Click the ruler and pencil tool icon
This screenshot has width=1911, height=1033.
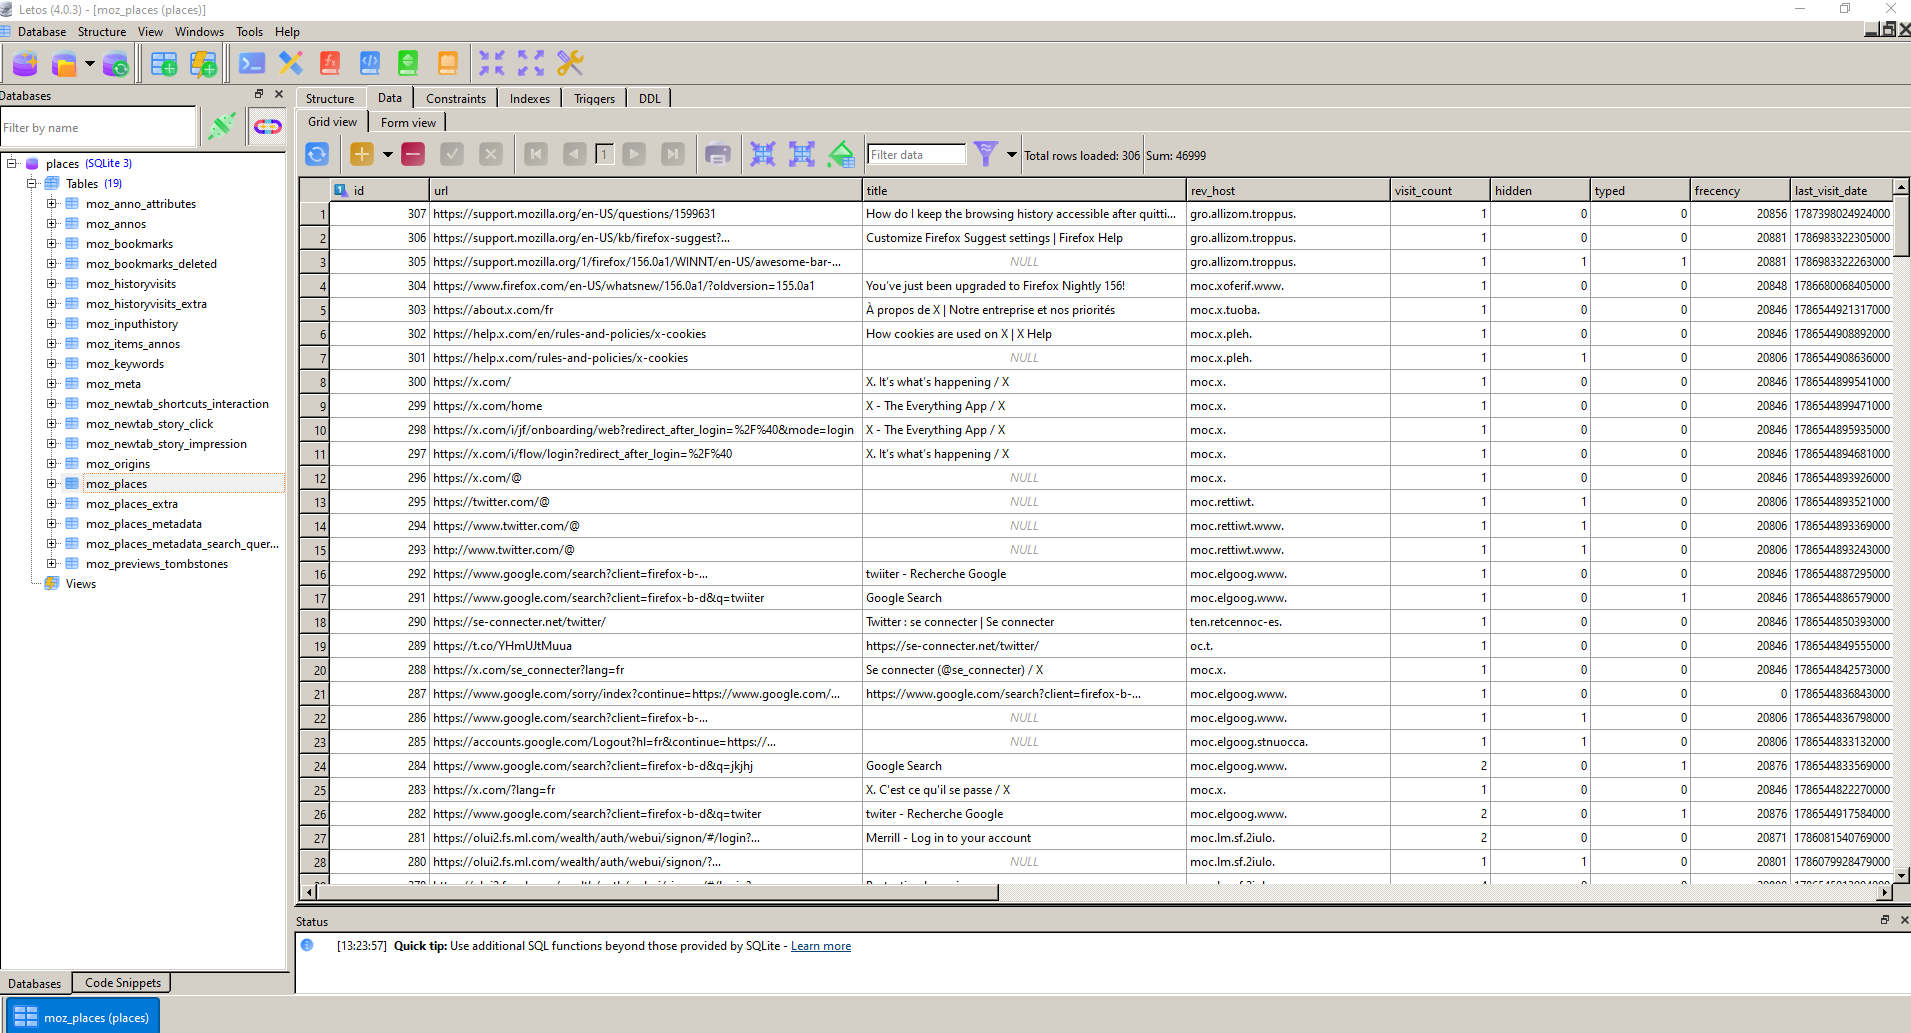coord(291,64)
